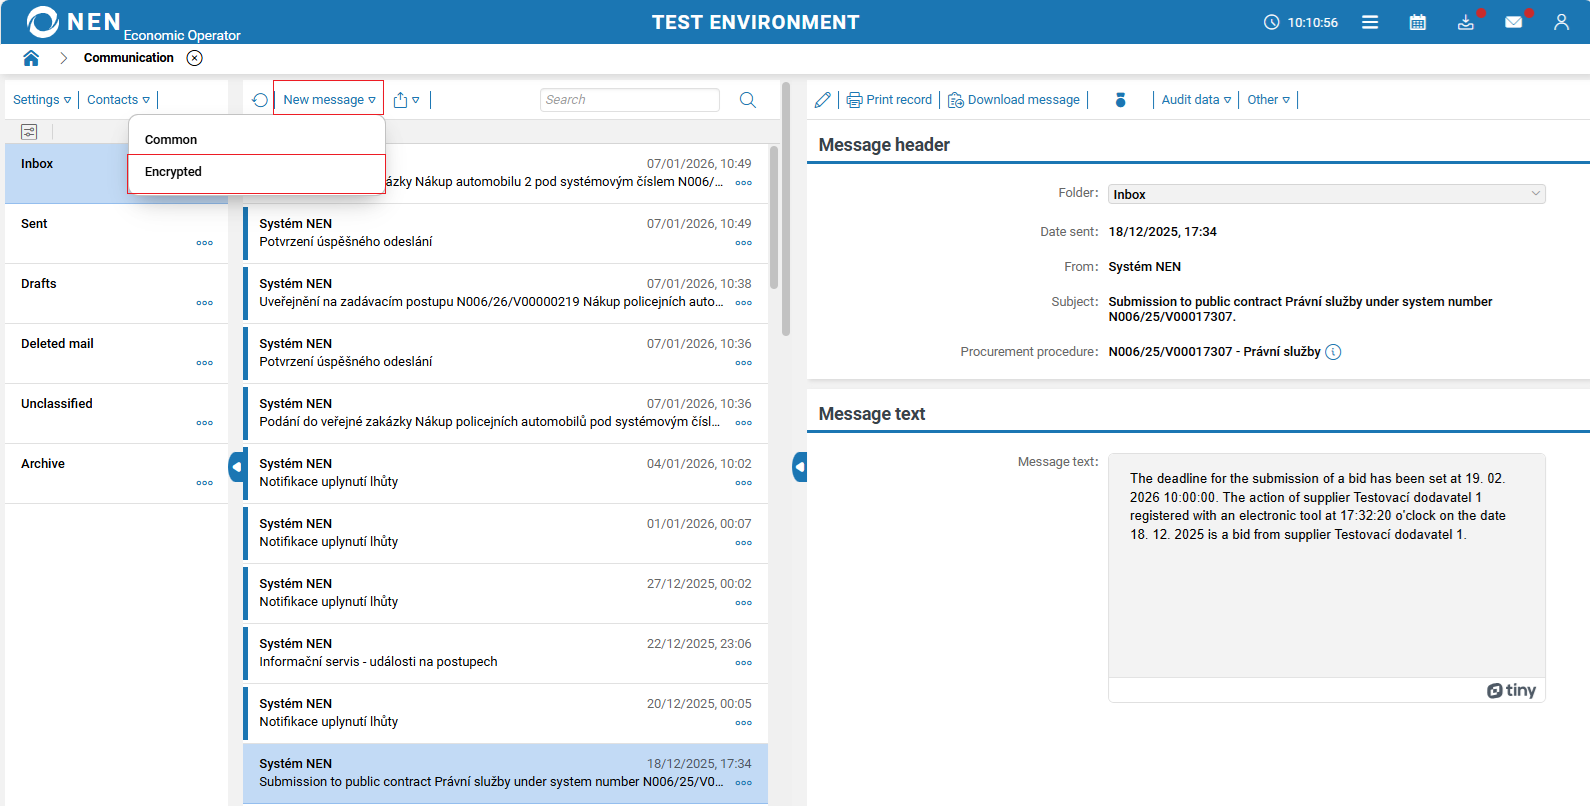Click the blue status marker icon
Viewport: 1590px width, 806px height.
tap(1121, 100)
